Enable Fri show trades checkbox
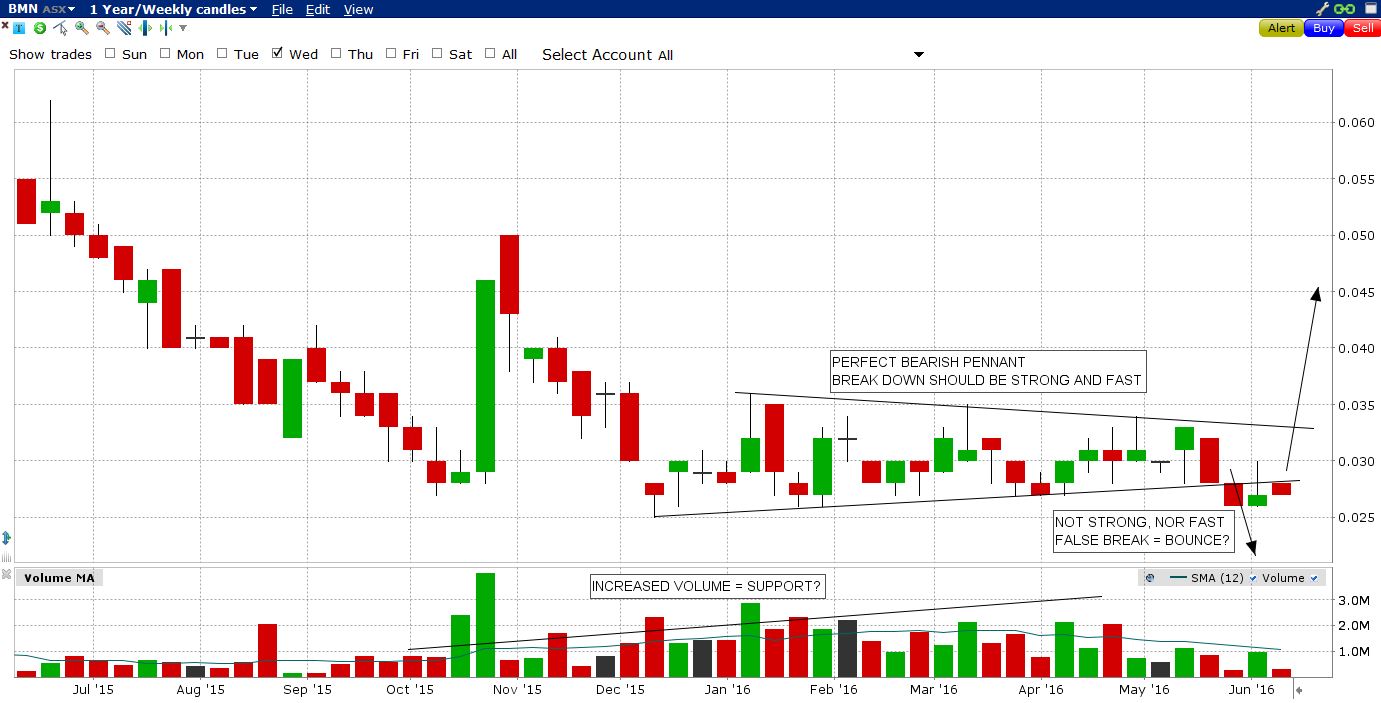This screenshot has height=703, width=1381. point(391,54)
